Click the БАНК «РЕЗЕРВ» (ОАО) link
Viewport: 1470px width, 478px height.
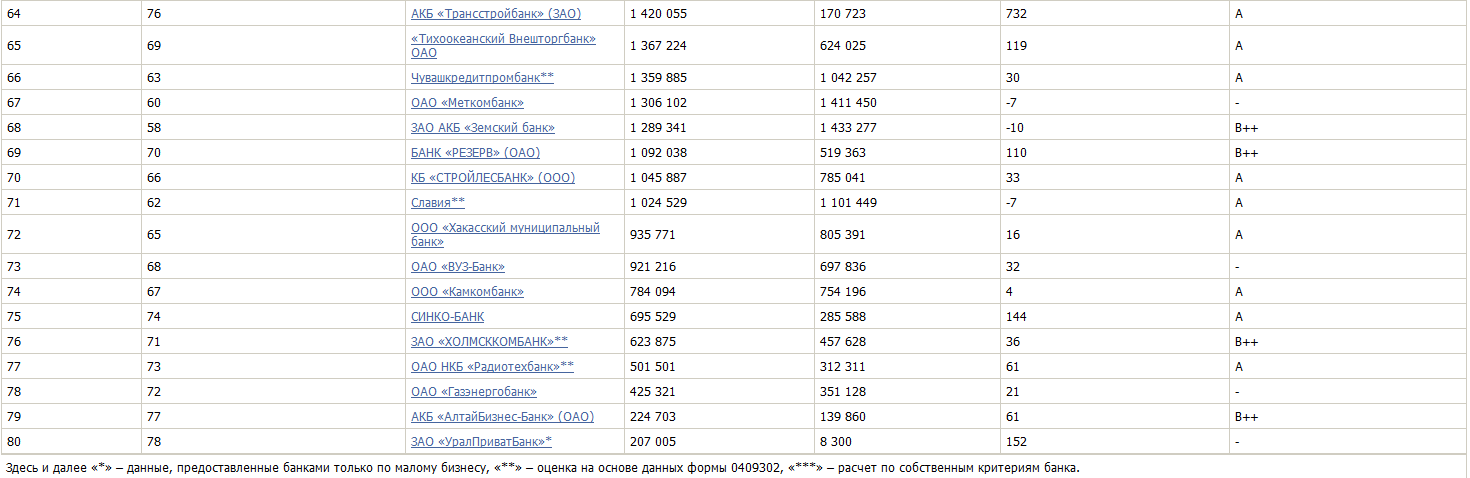475,153
